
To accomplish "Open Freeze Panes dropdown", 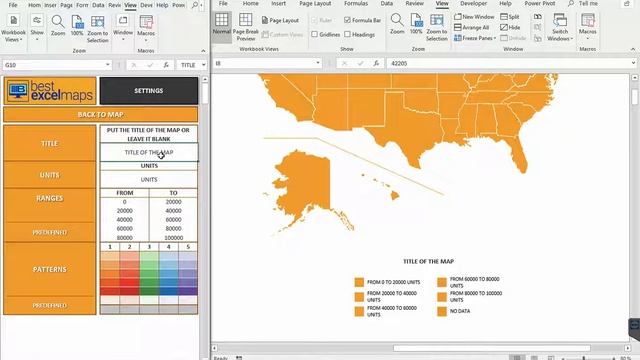I will click(475, 38).
